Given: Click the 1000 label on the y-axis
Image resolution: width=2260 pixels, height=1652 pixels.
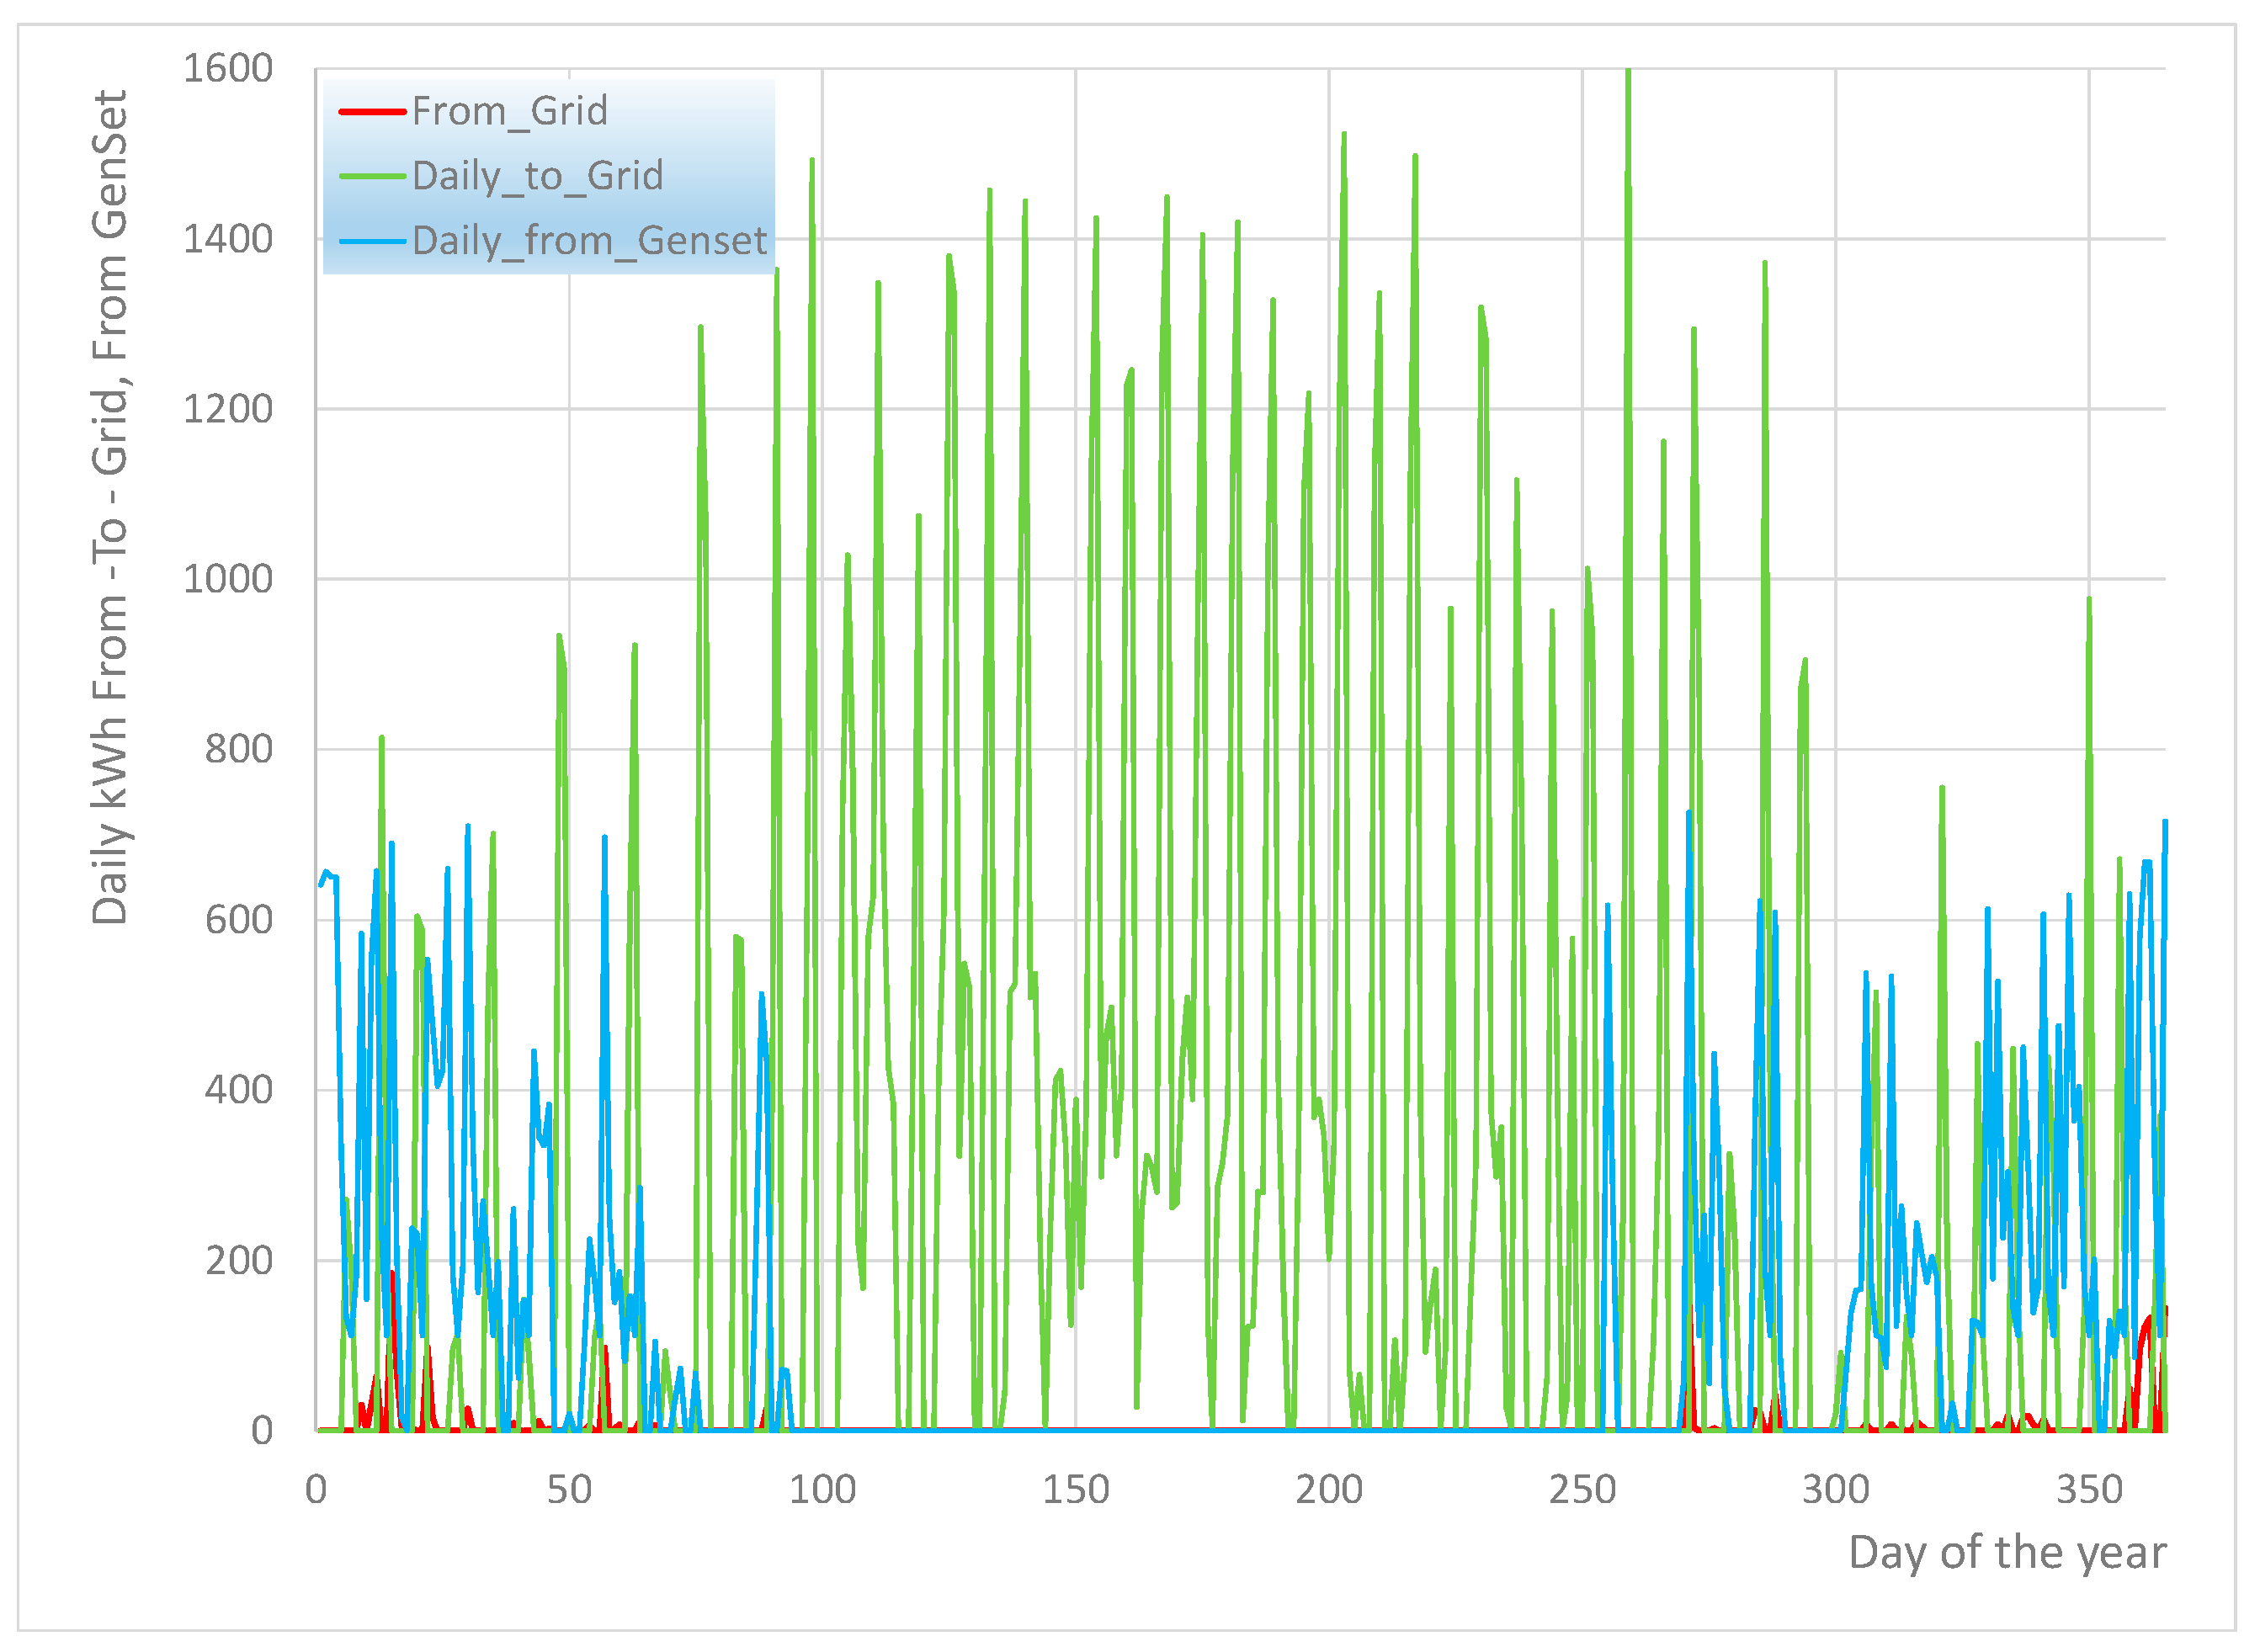Looking at the screenshot, I should coord(228,579).
